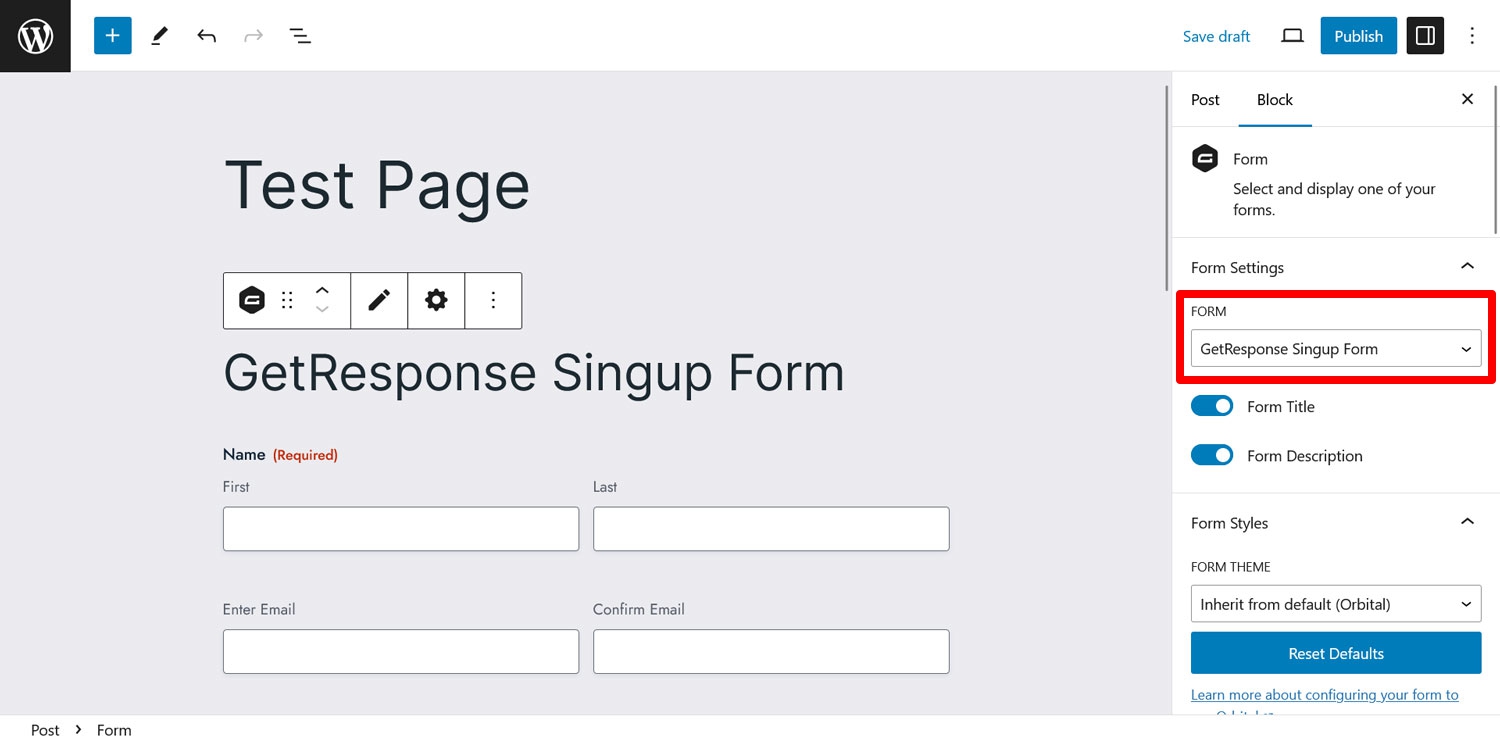
Task: Open the block inserter plus button
Action: tap(113, 36)
